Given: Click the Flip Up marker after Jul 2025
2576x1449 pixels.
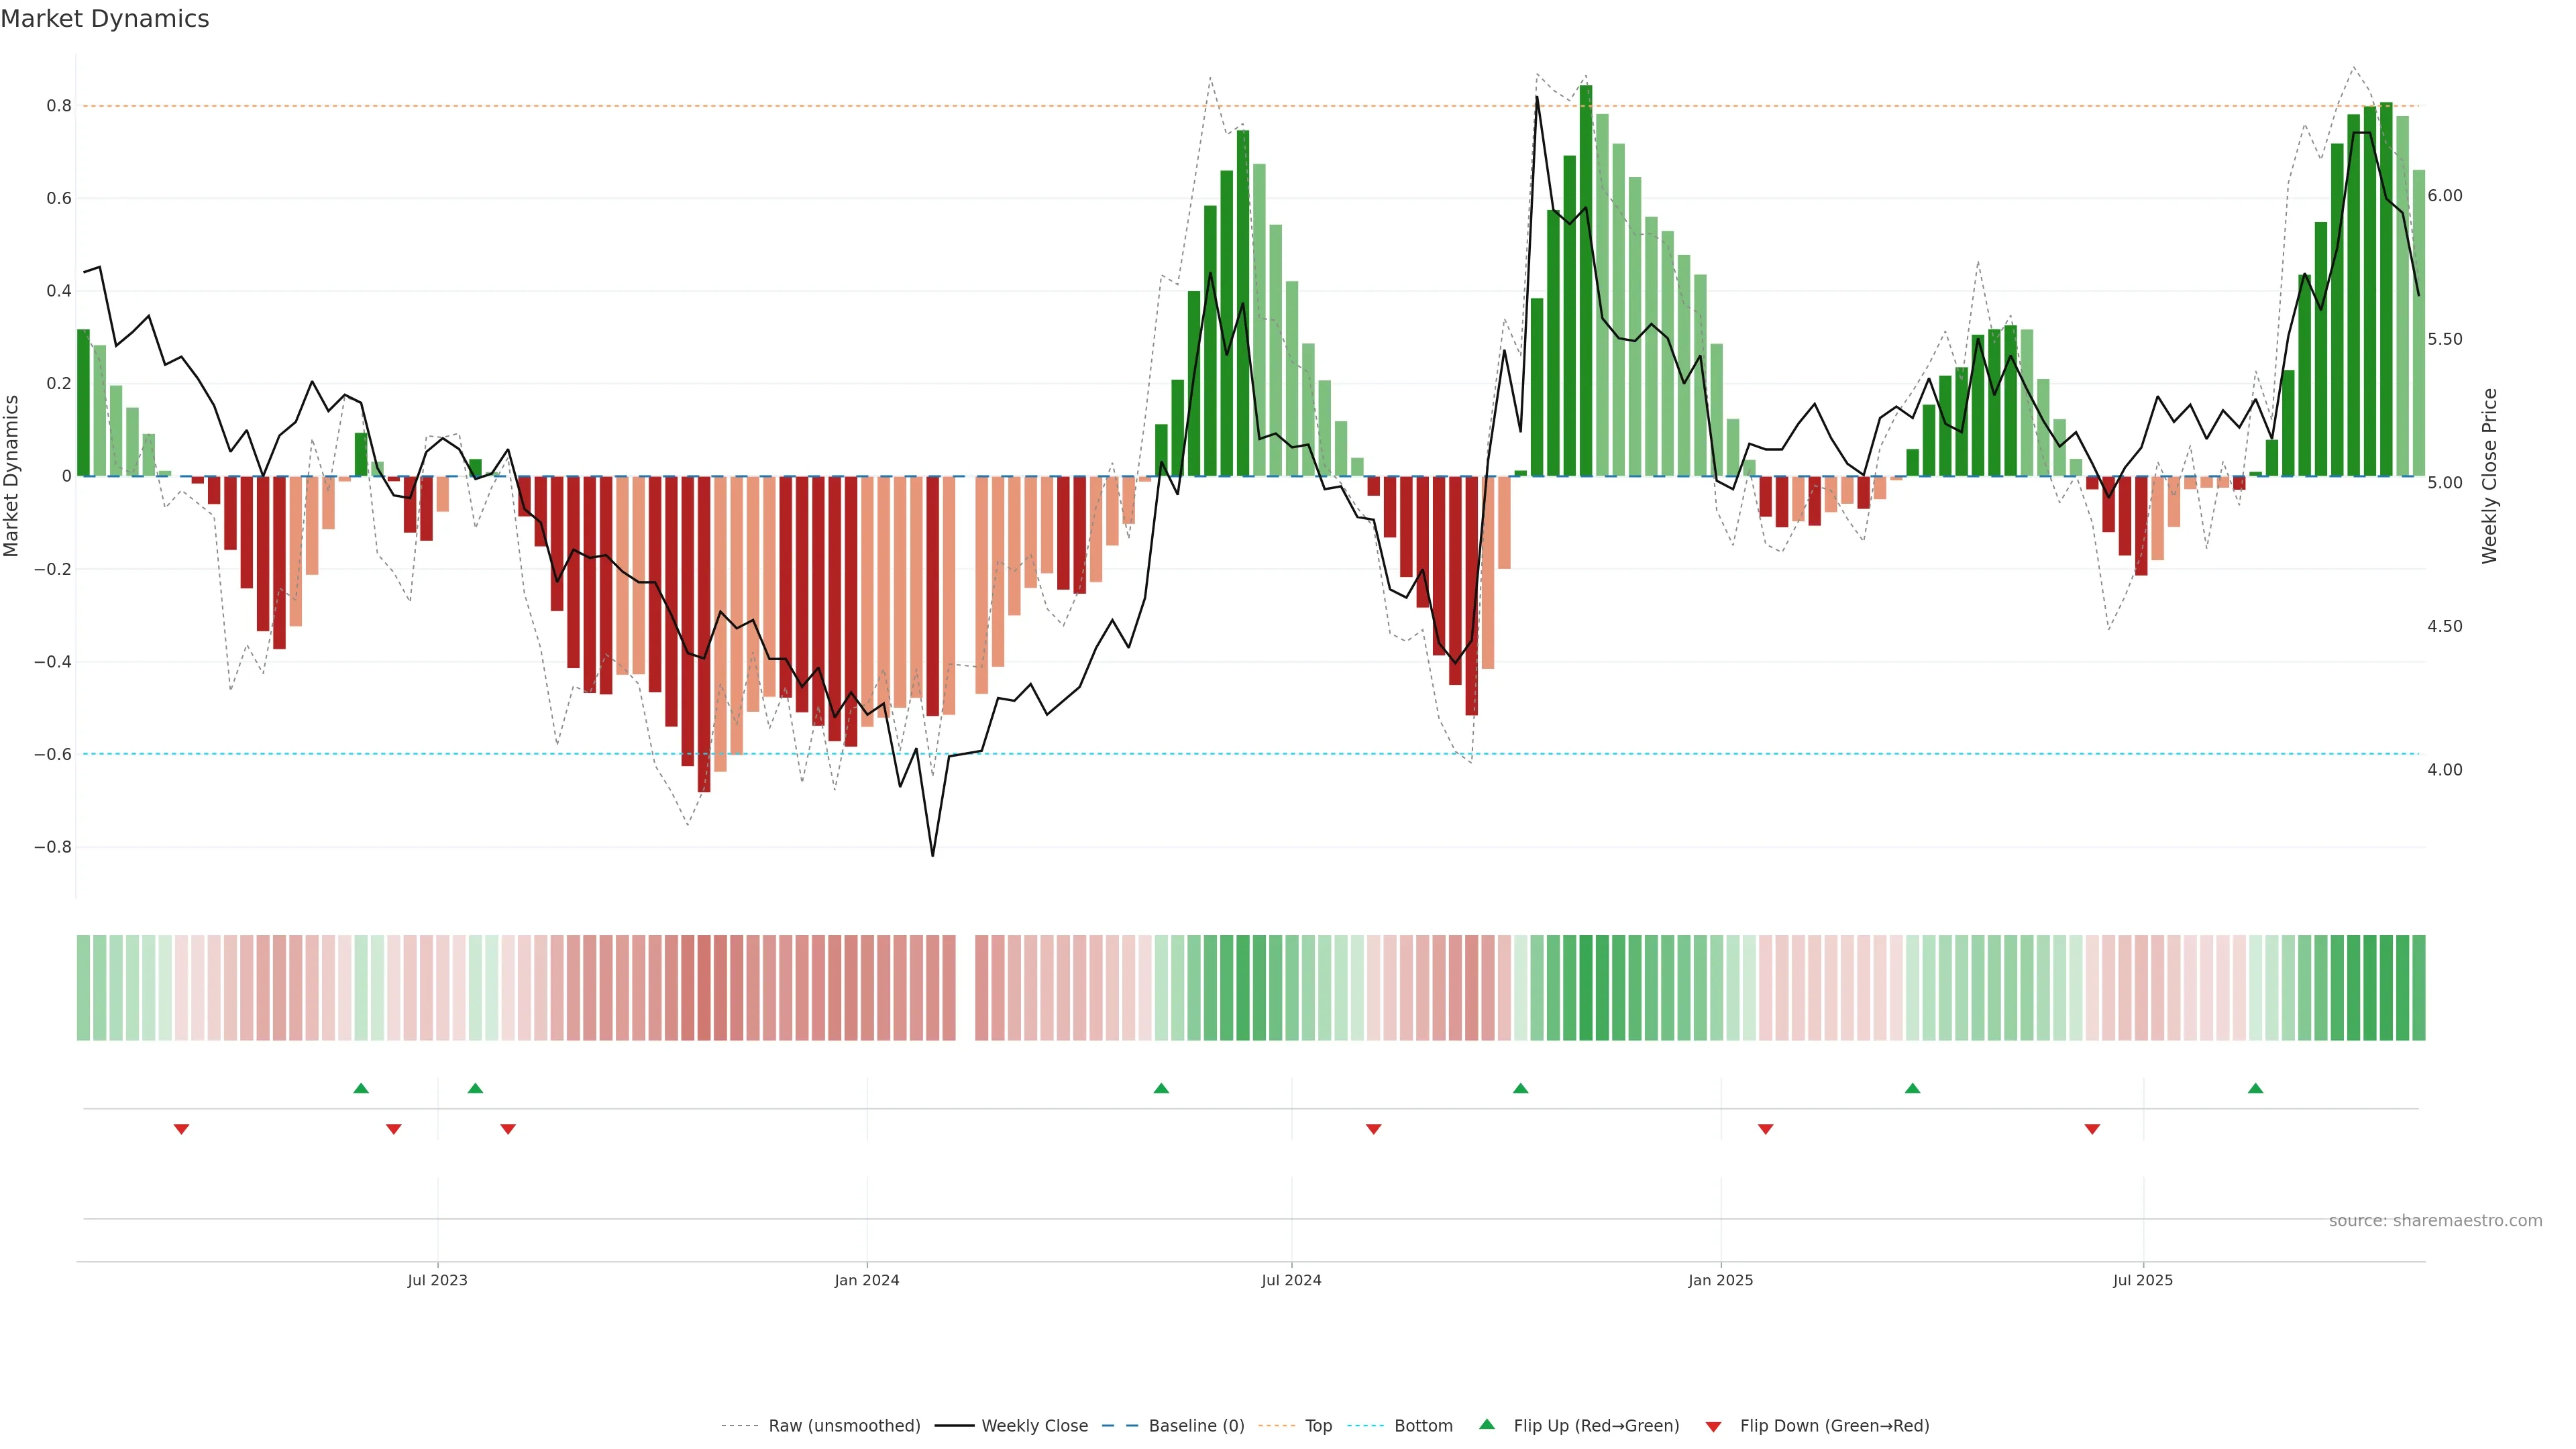Looking at the screenshot, I should (x=2255, y=1088).
